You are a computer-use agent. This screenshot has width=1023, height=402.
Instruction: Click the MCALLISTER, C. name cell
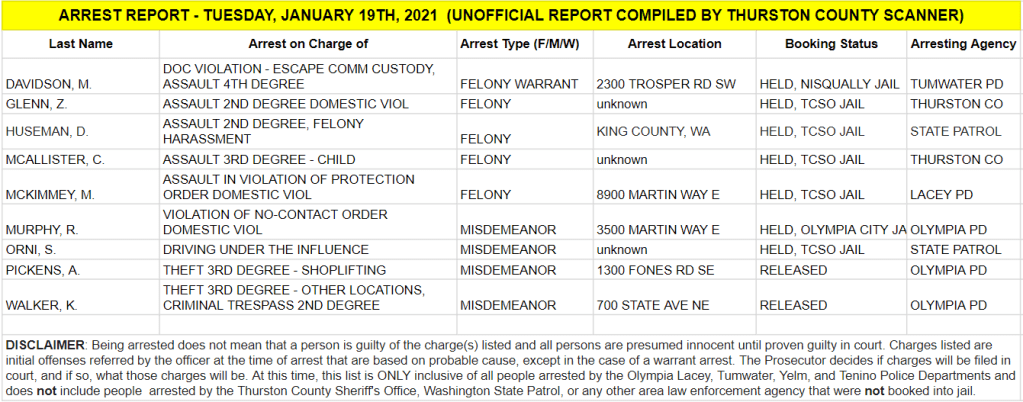[54, 159]
